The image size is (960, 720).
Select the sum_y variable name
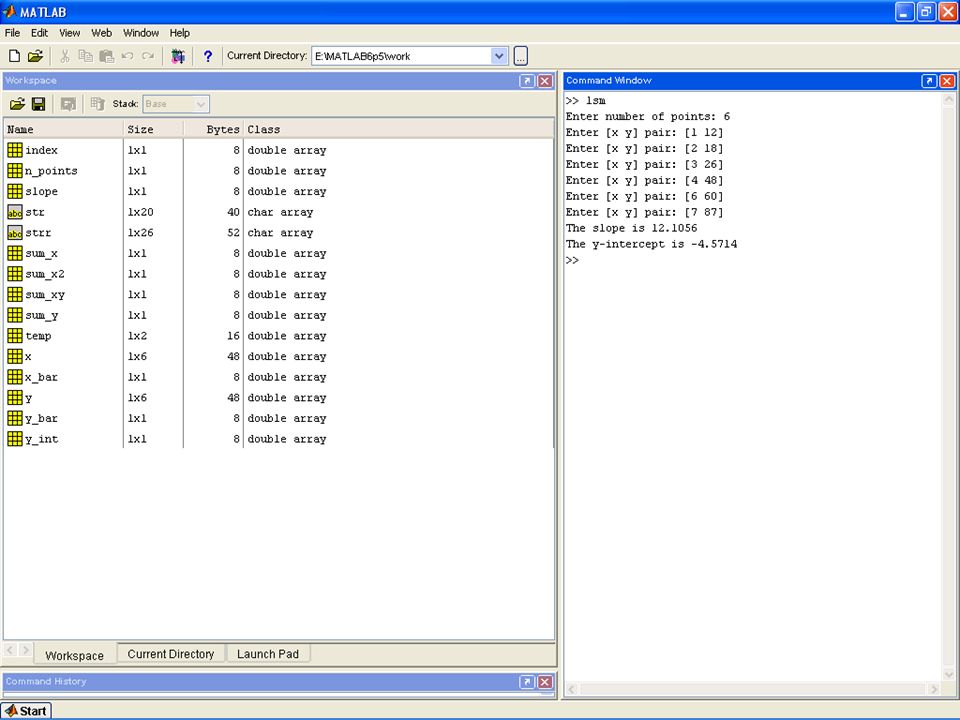[x=41, y=315]
